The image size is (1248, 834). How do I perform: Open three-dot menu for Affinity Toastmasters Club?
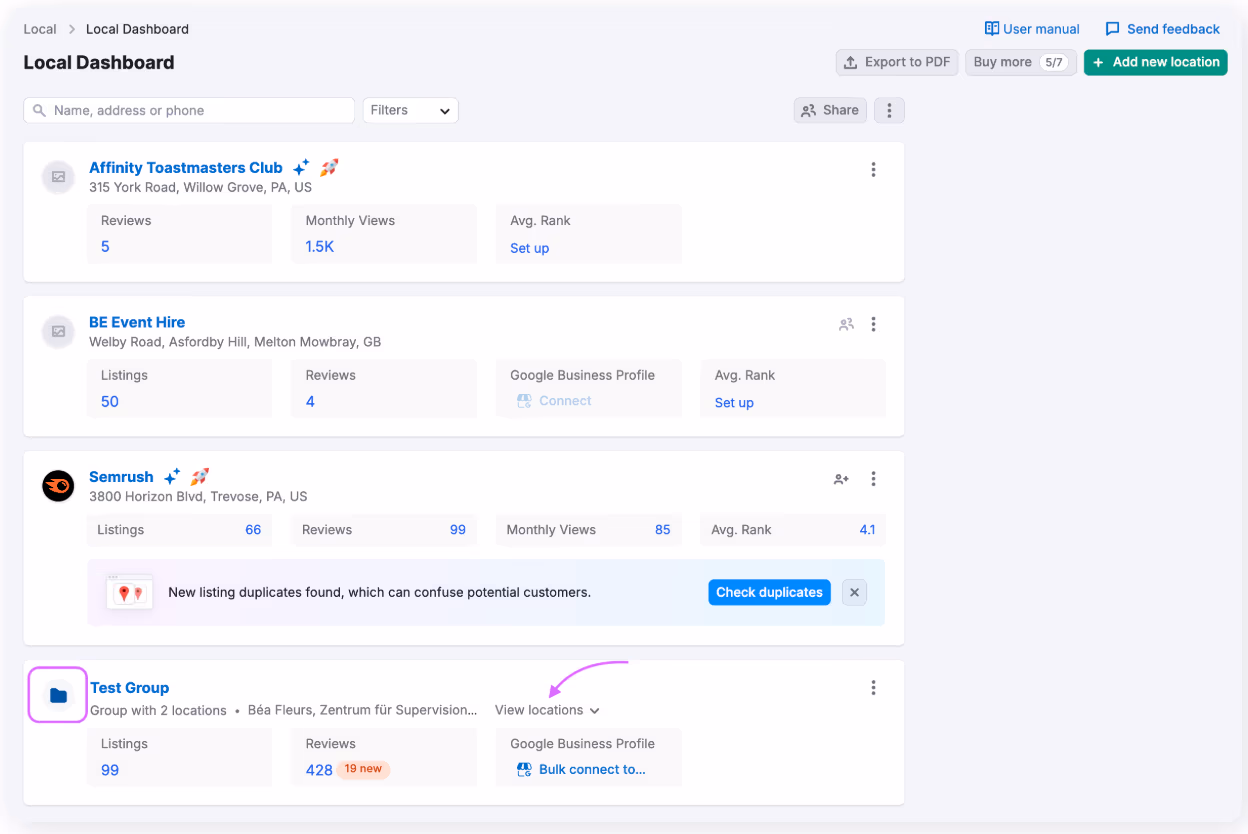coord(873,170)
